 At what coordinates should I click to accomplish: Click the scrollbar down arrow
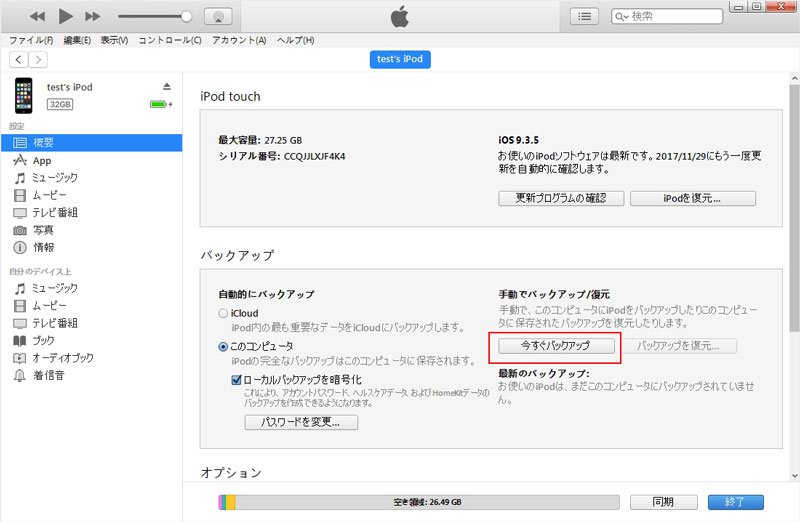pyautogui.click(x=794, y=476)
